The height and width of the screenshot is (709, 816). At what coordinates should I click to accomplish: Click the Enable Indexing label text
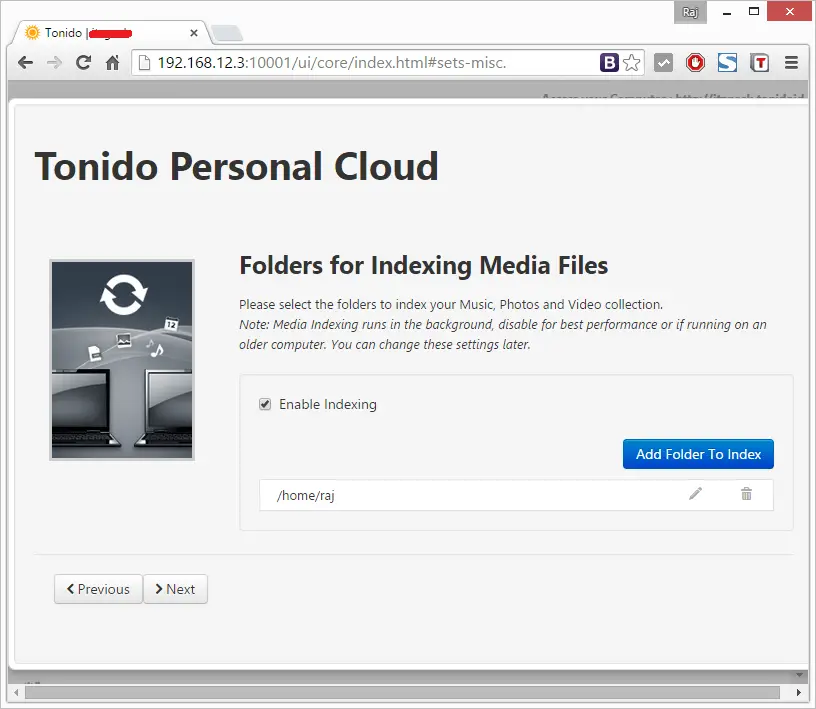click(x=328, y=404)
